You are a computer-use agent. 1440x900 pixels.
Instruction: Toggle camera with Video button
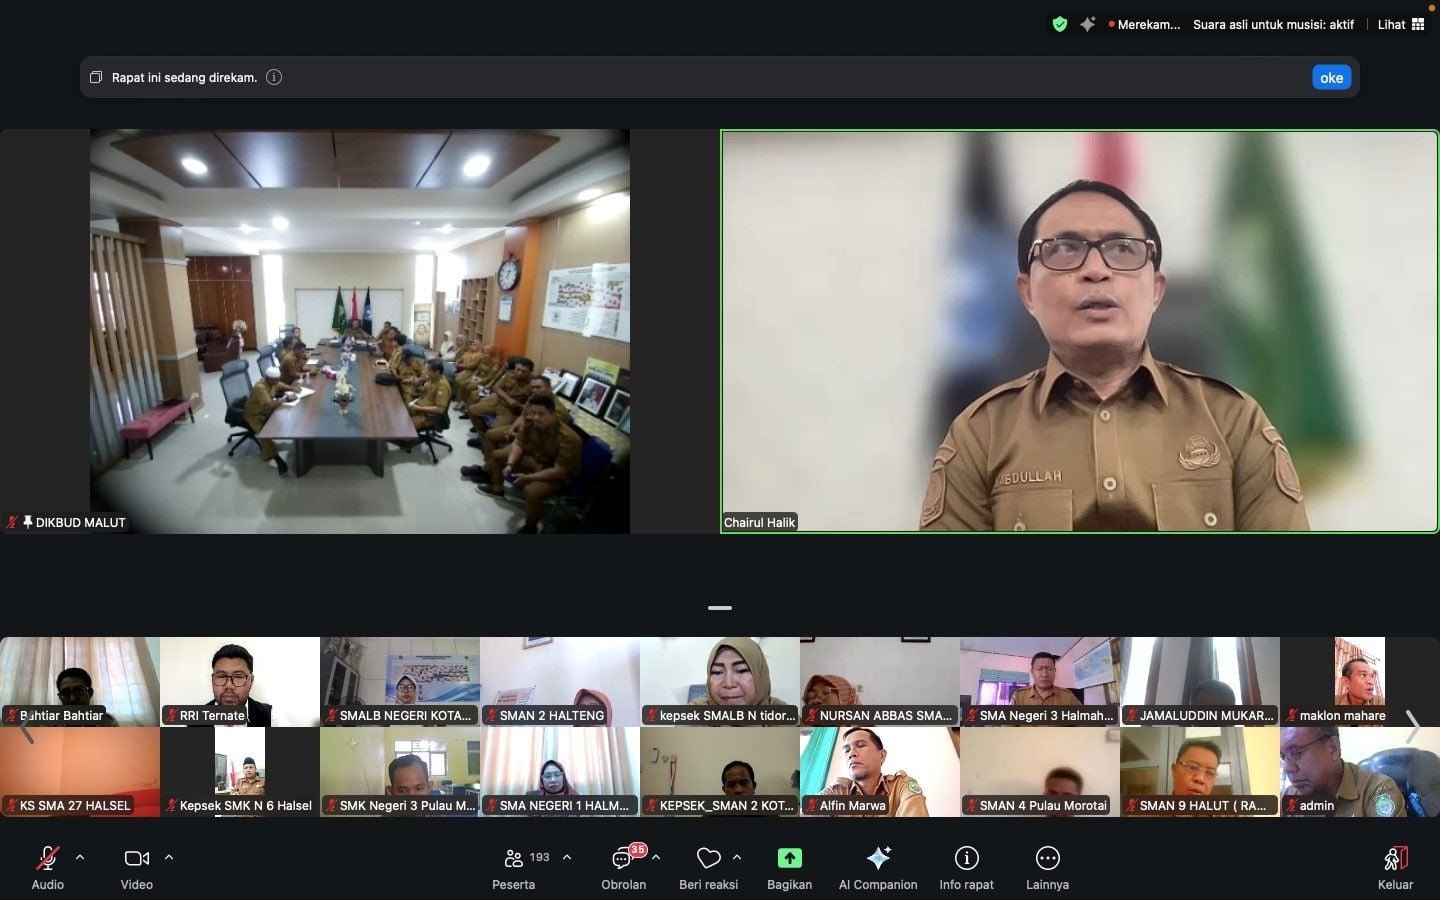pyautogui.click(x=136, y=859)
